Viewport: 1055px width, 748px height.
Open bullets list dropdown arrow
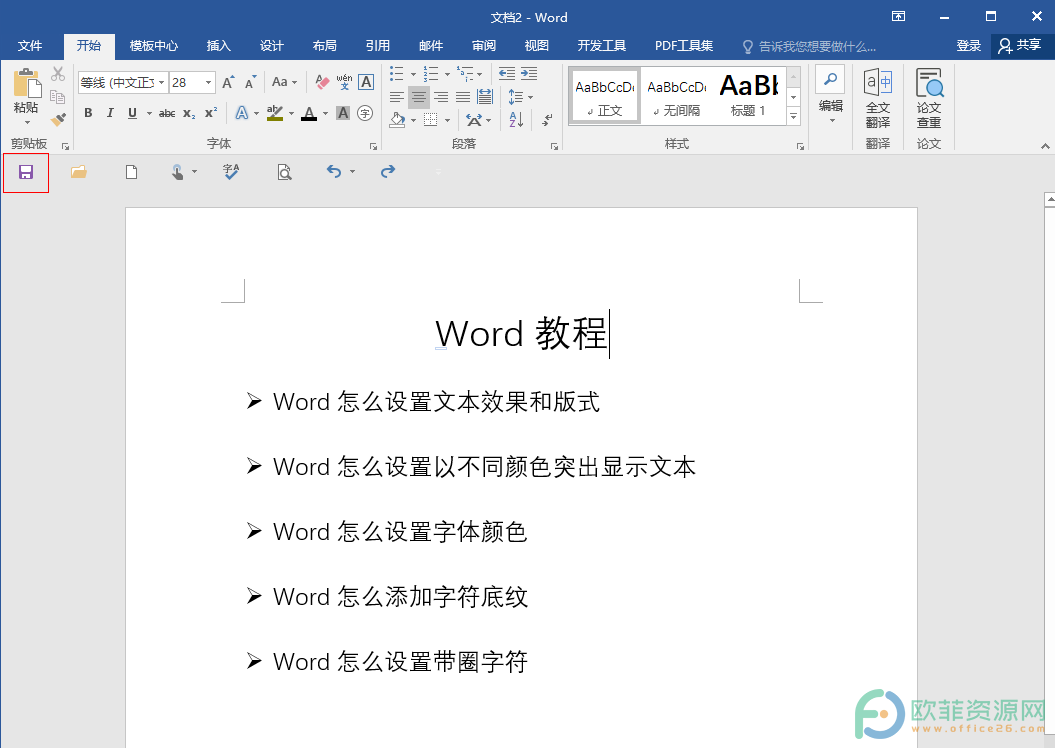(x=413, y=74)
